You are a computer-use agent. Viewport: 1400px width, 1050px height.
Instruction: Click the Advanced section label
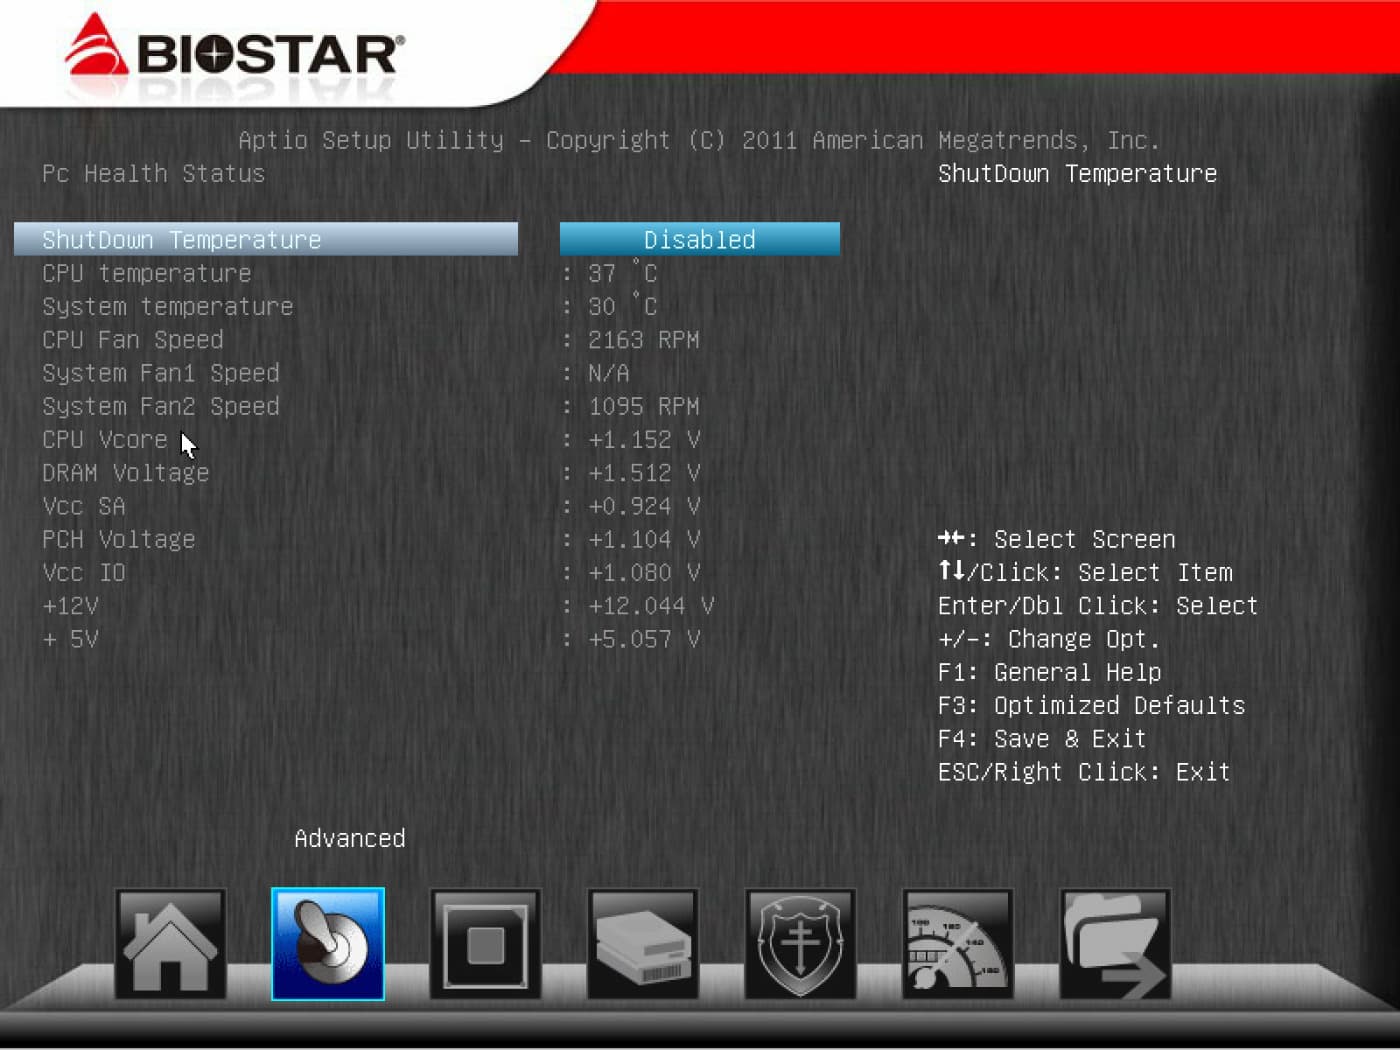(350, 838)
